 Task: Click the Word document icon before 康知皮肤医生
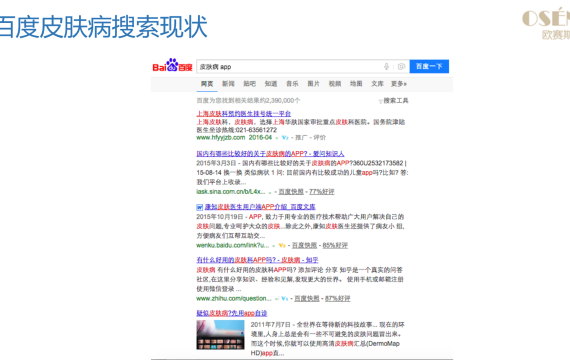[200, 207]
